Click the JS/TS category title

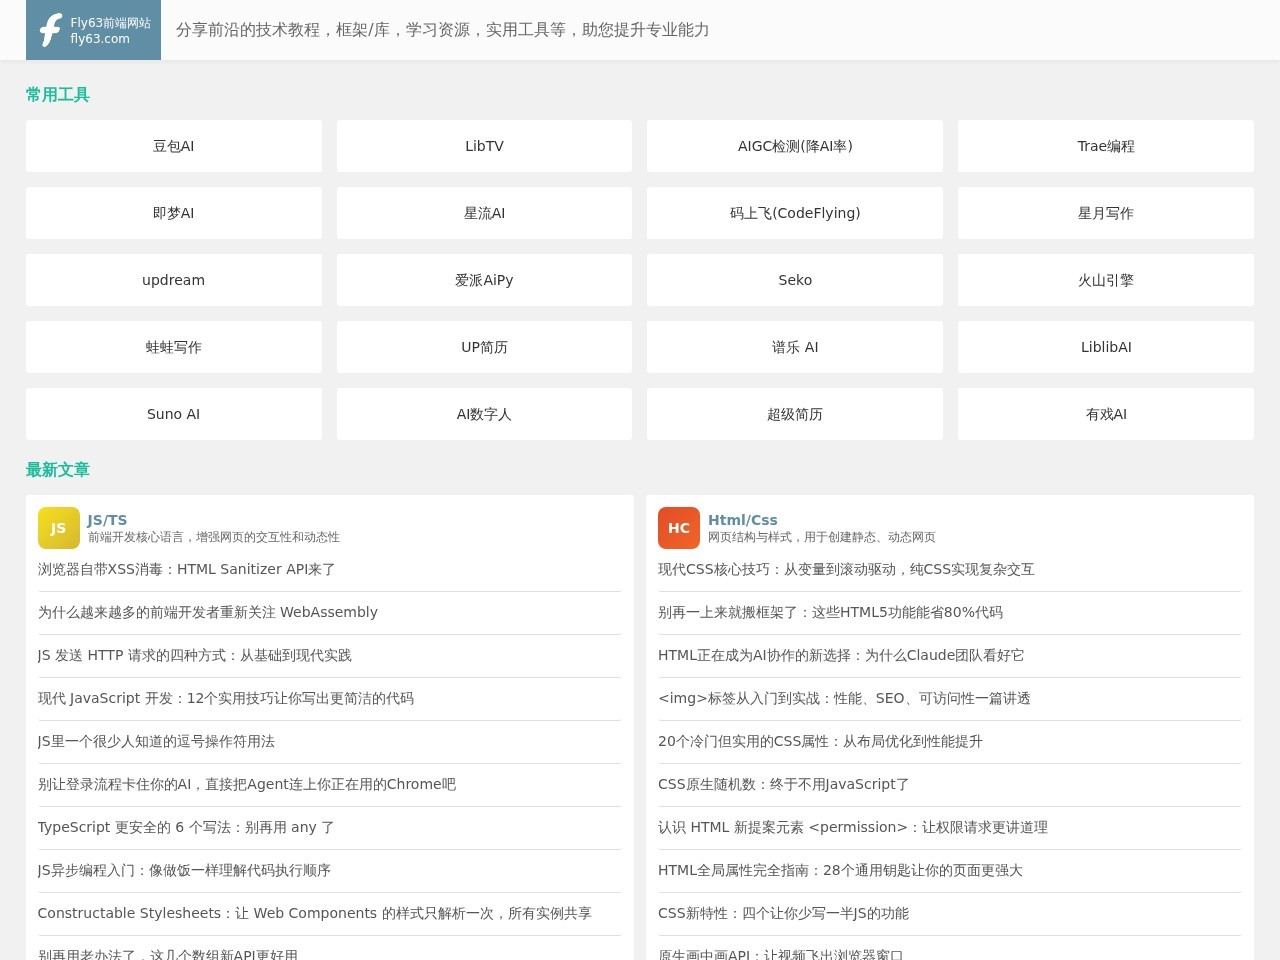tap(107, 520)
